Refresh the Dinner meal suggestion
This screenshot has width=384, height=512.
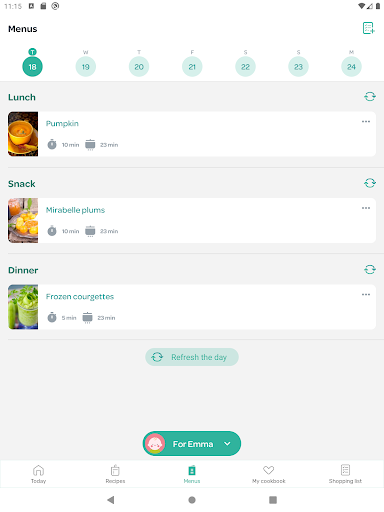point(370,269)
